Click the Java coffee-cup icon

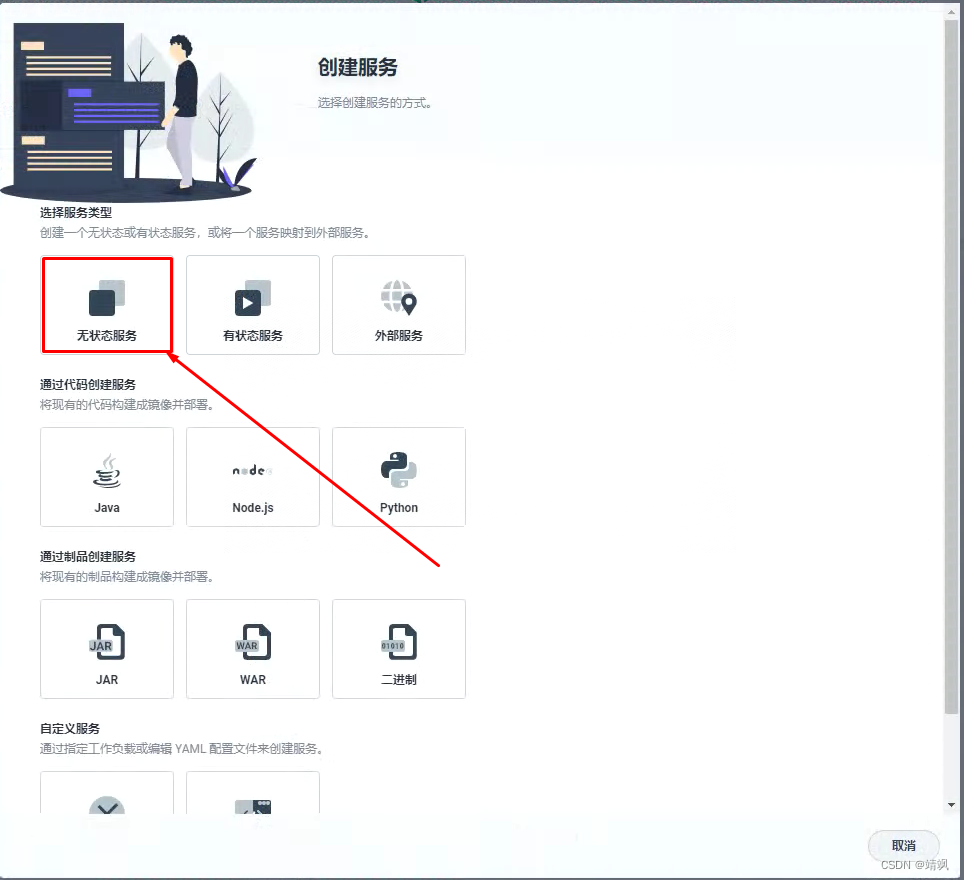pyautogui.click(x=106, y=468)
